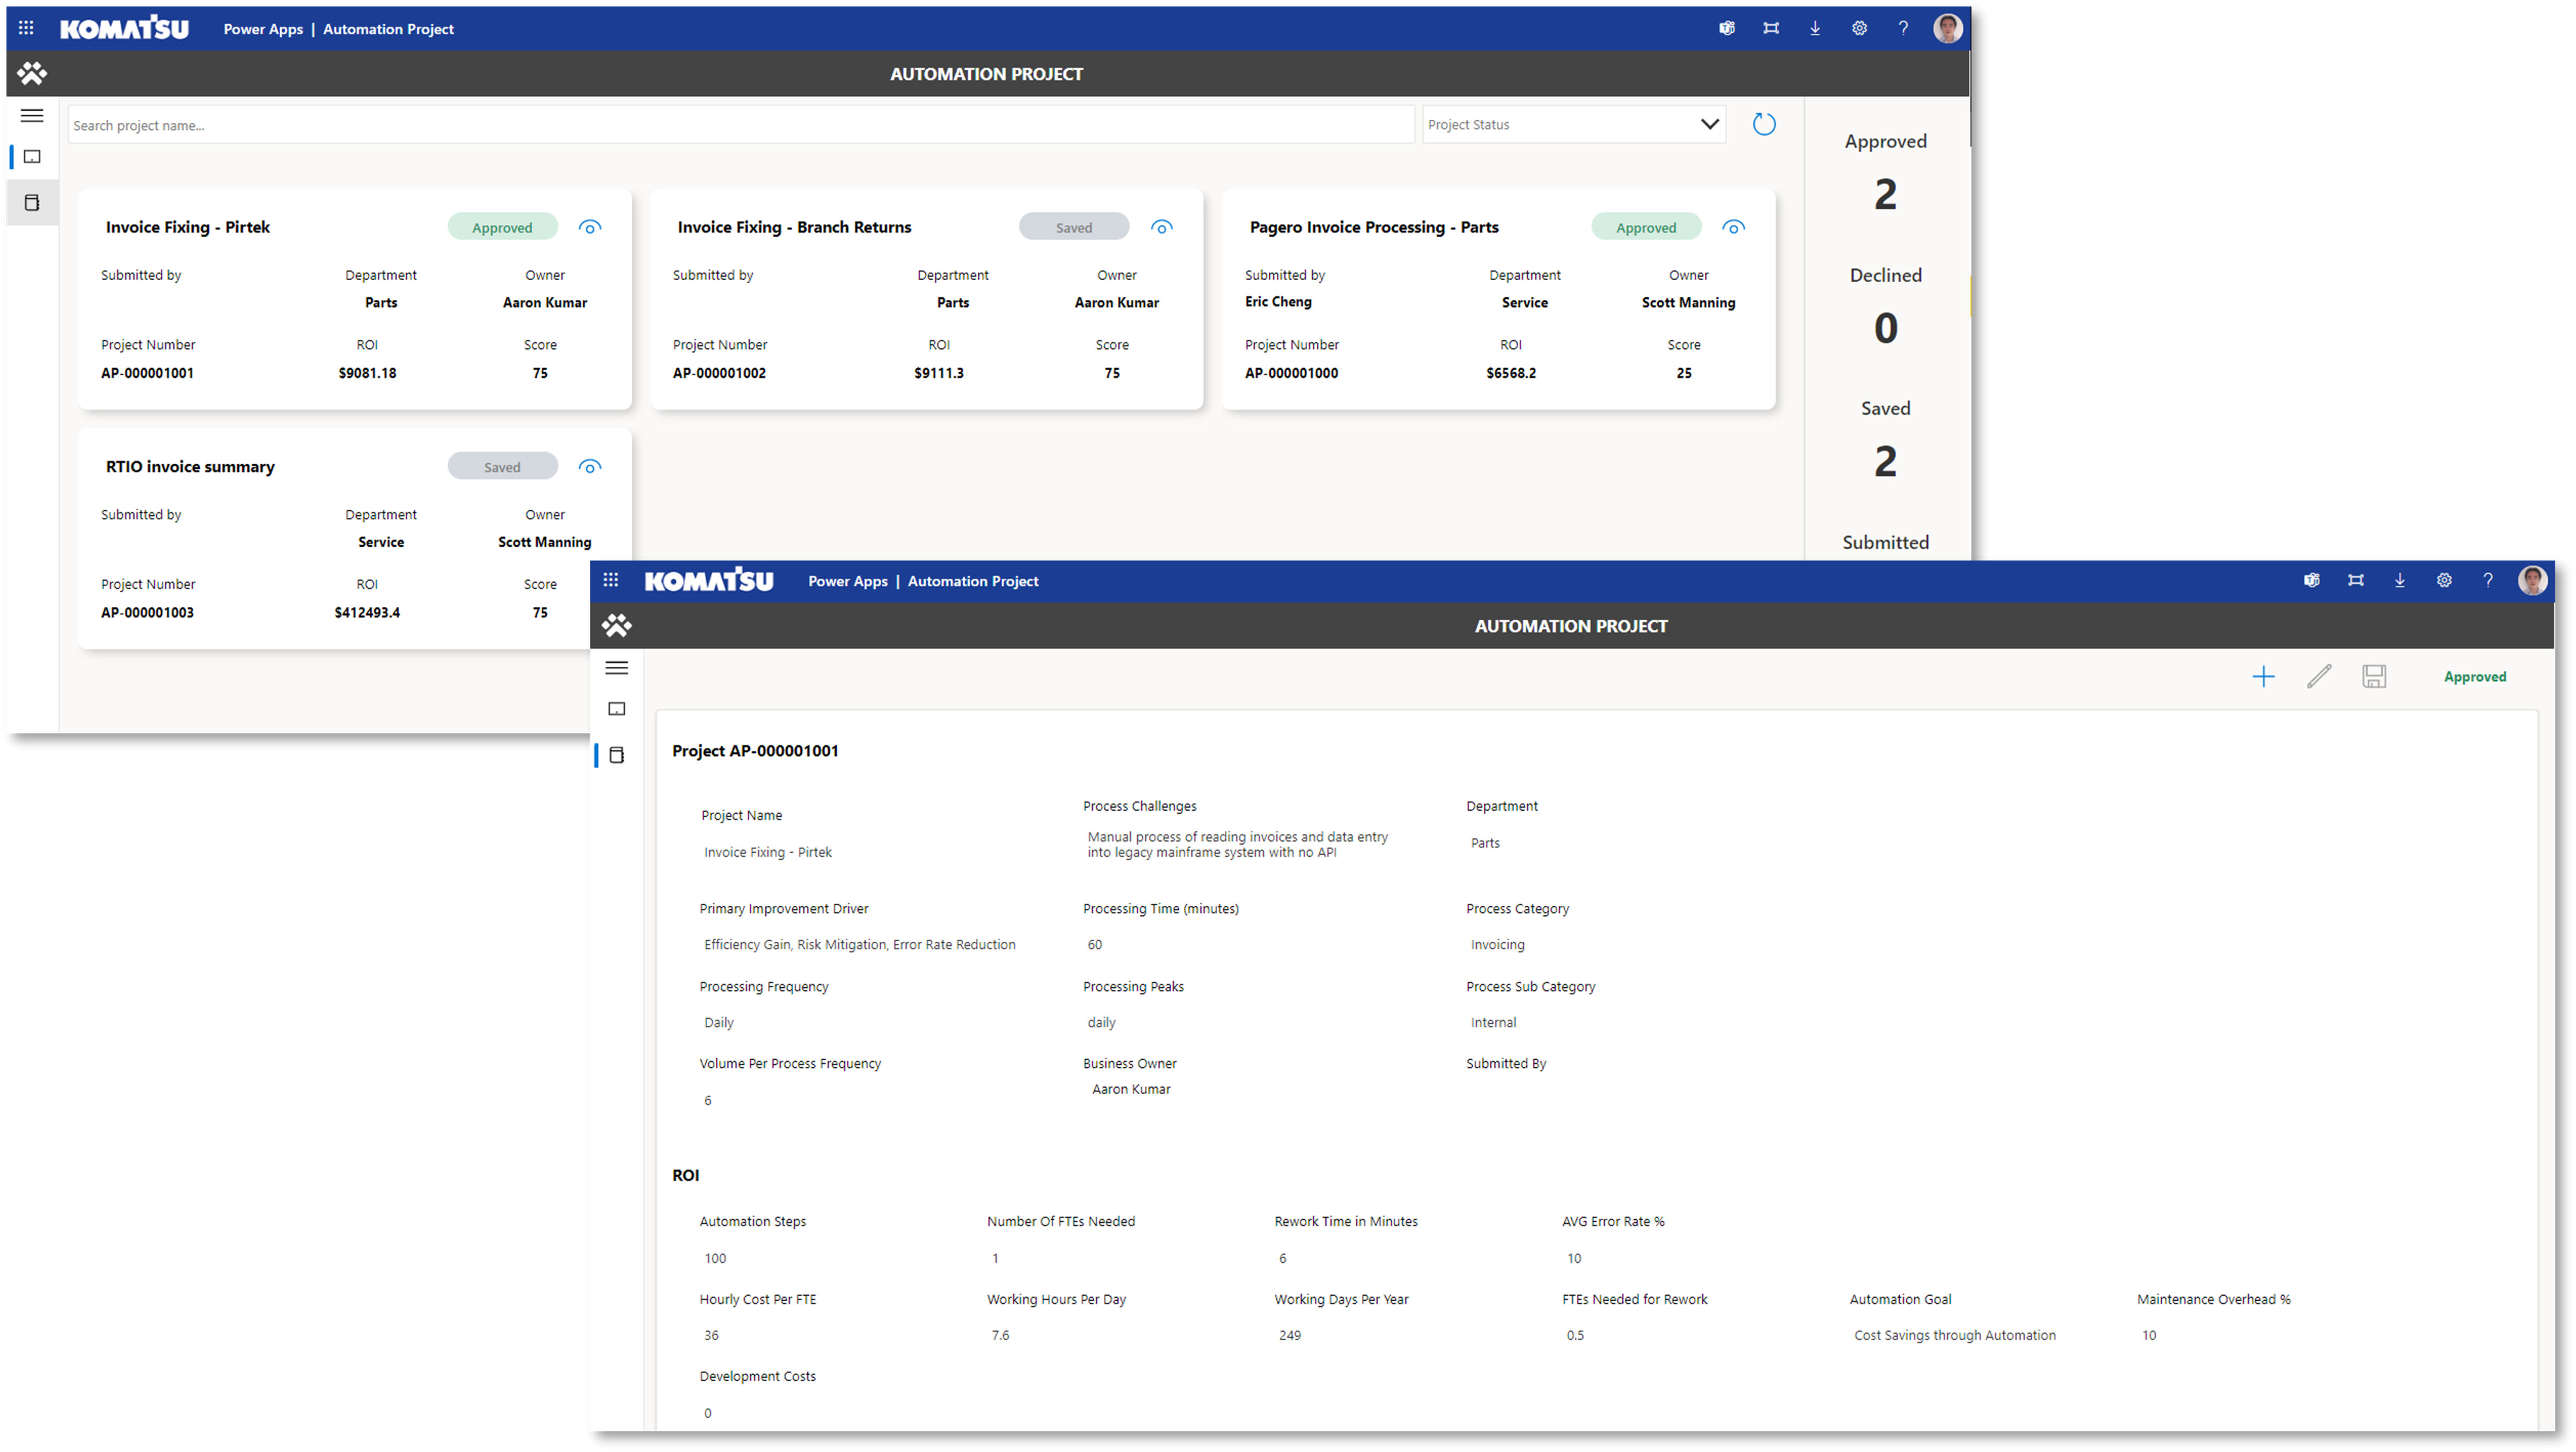Select the project details sidebar item in top window
Viewport: 2576px width, 1452px height.
[x=32, y=203]
